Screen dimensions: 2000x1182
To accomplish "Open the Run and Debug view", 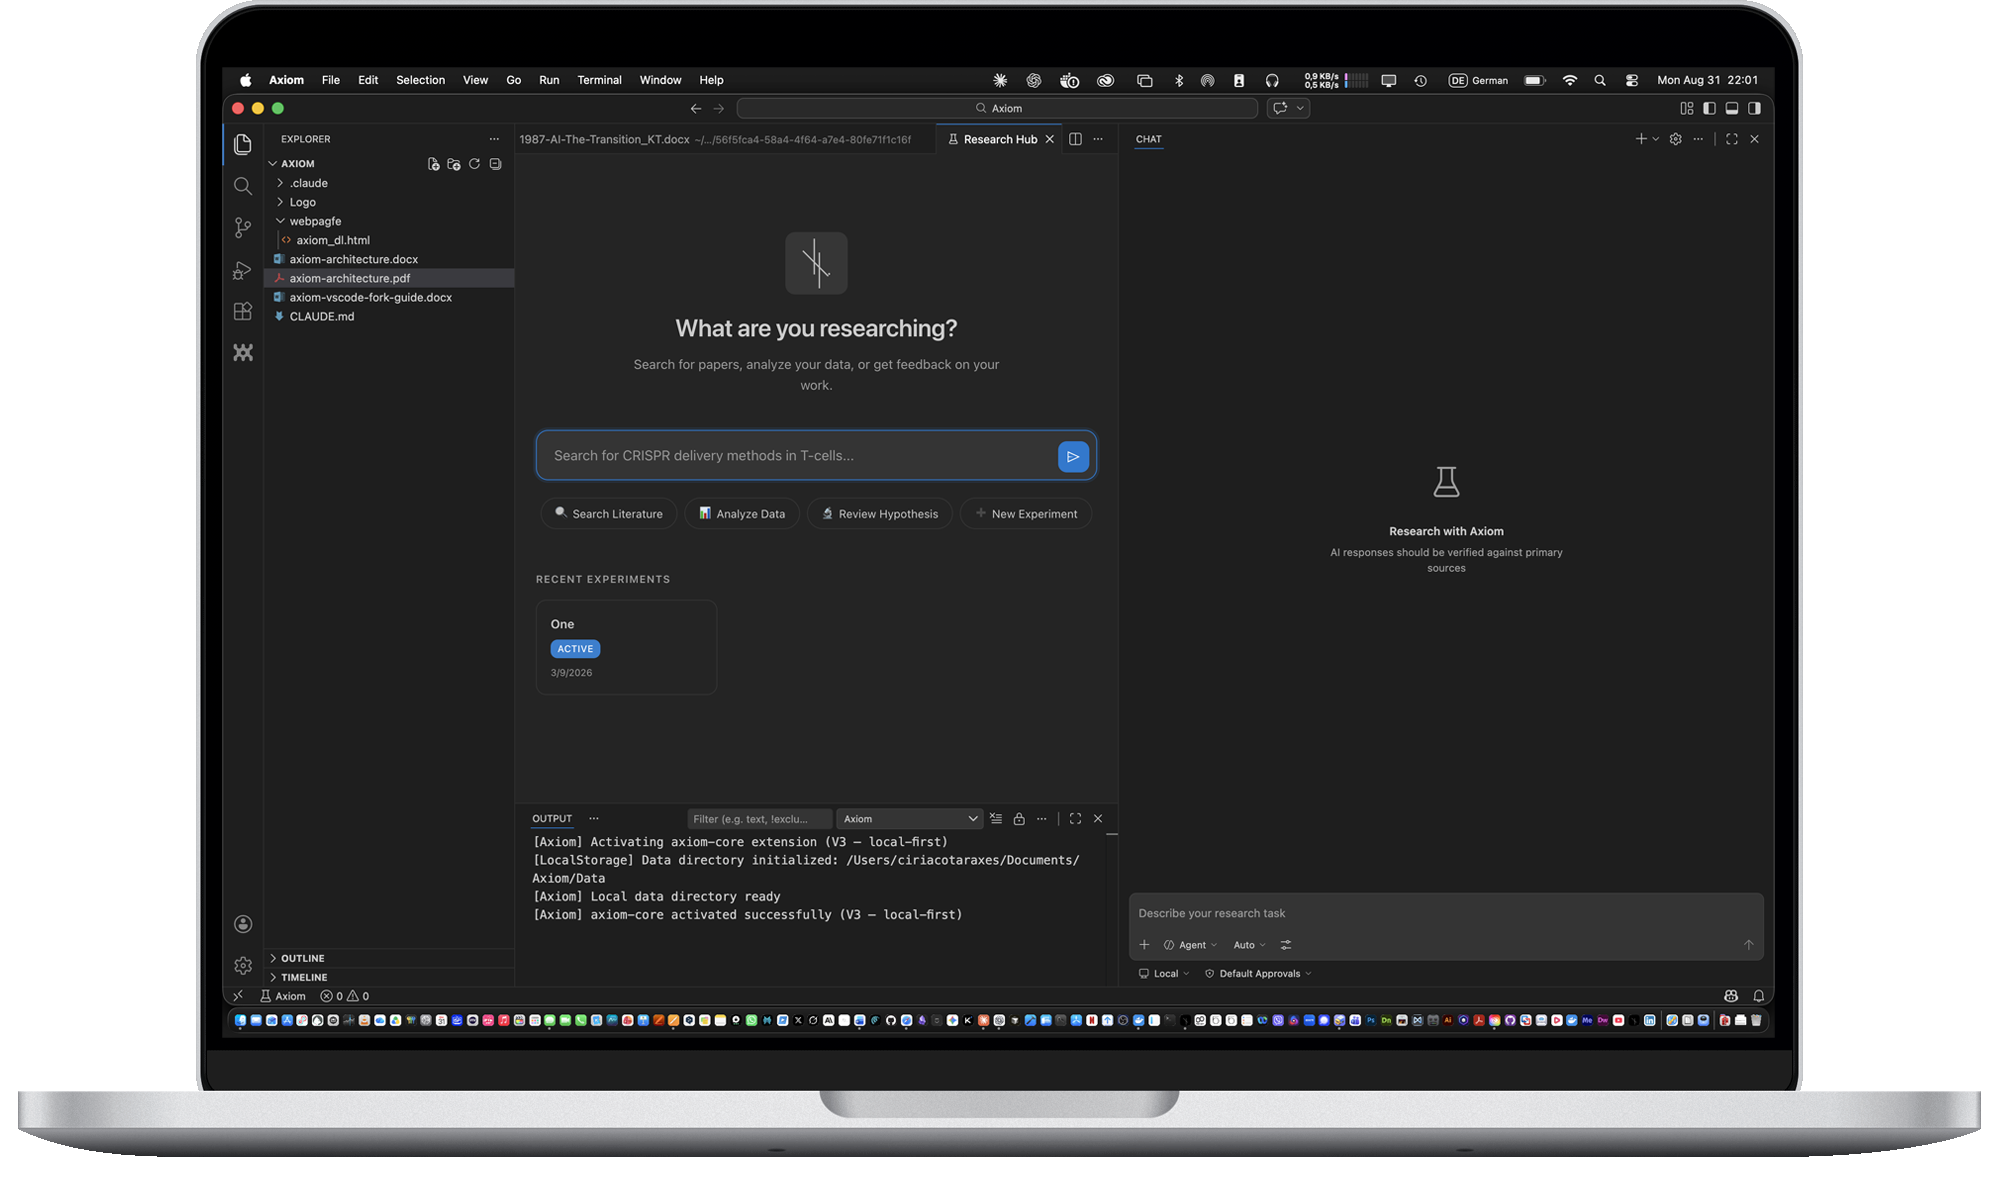I will (x=242, y=270).
